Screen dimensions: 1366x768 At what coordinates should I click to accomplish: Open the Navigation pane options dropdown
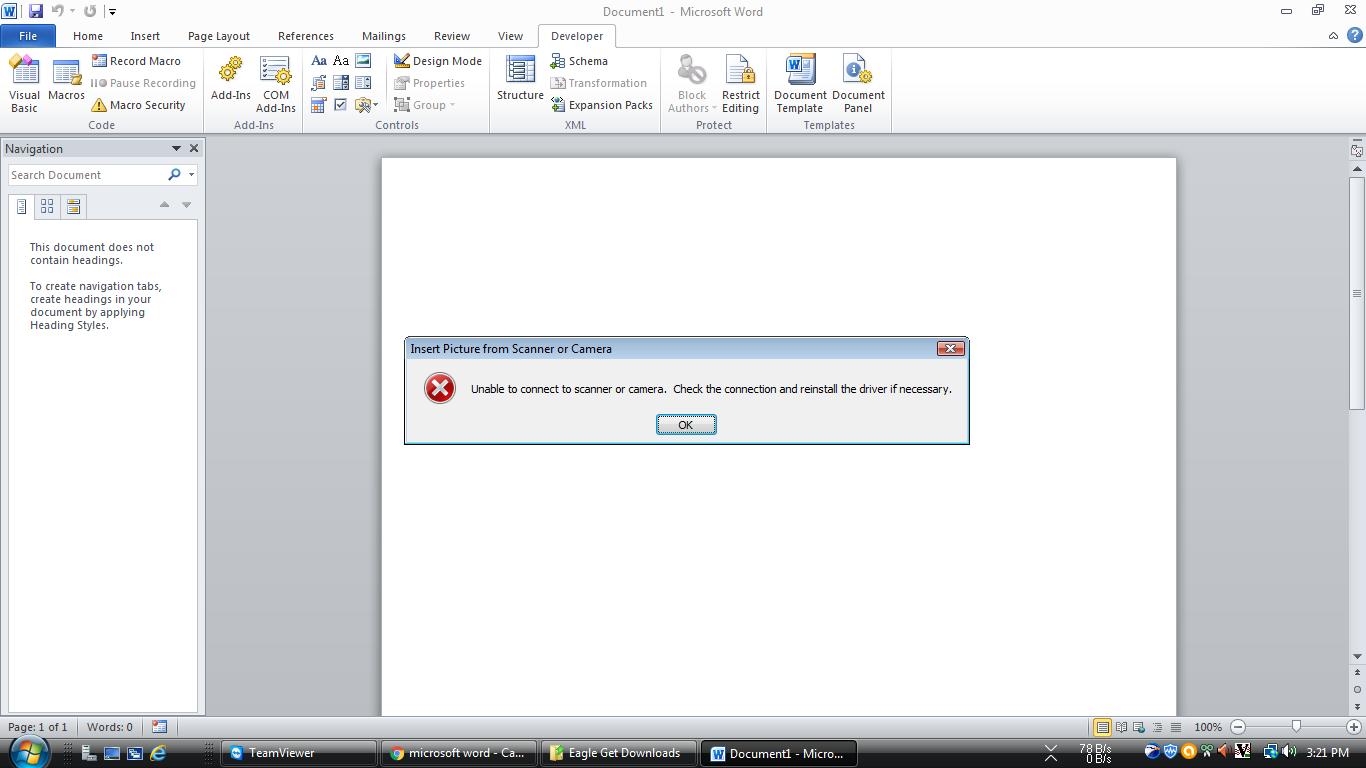click(x=176, y=148)
